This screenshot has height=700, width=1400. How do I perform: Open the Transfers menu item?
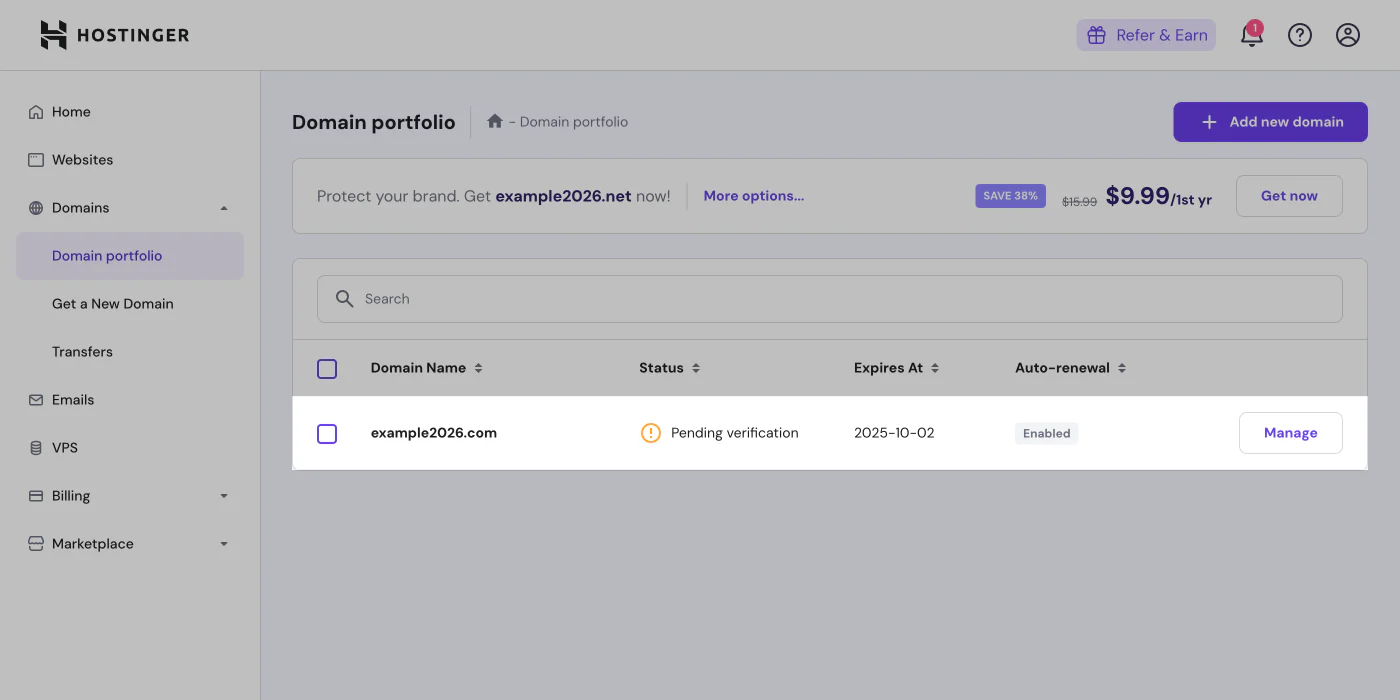tap(82, 351)
